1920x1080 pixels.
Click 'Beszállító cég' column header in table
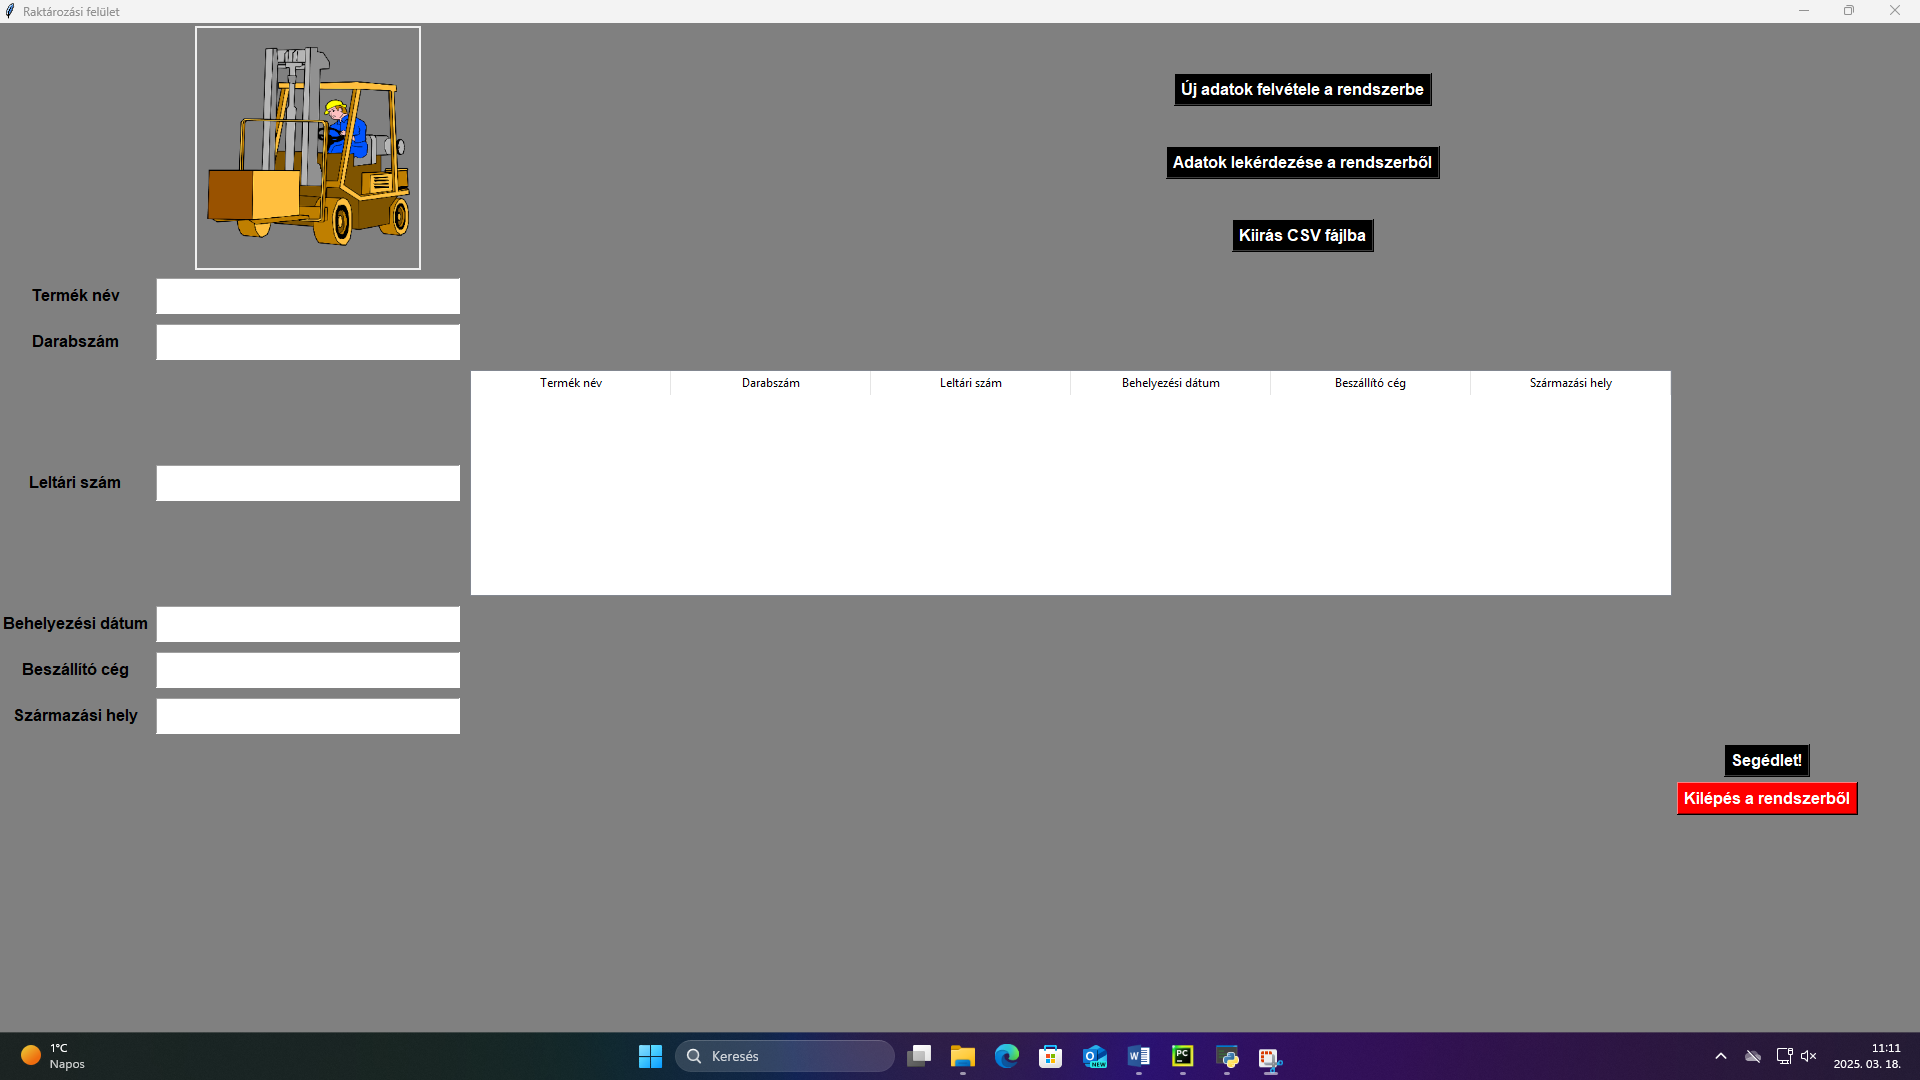coord(1370,383)
